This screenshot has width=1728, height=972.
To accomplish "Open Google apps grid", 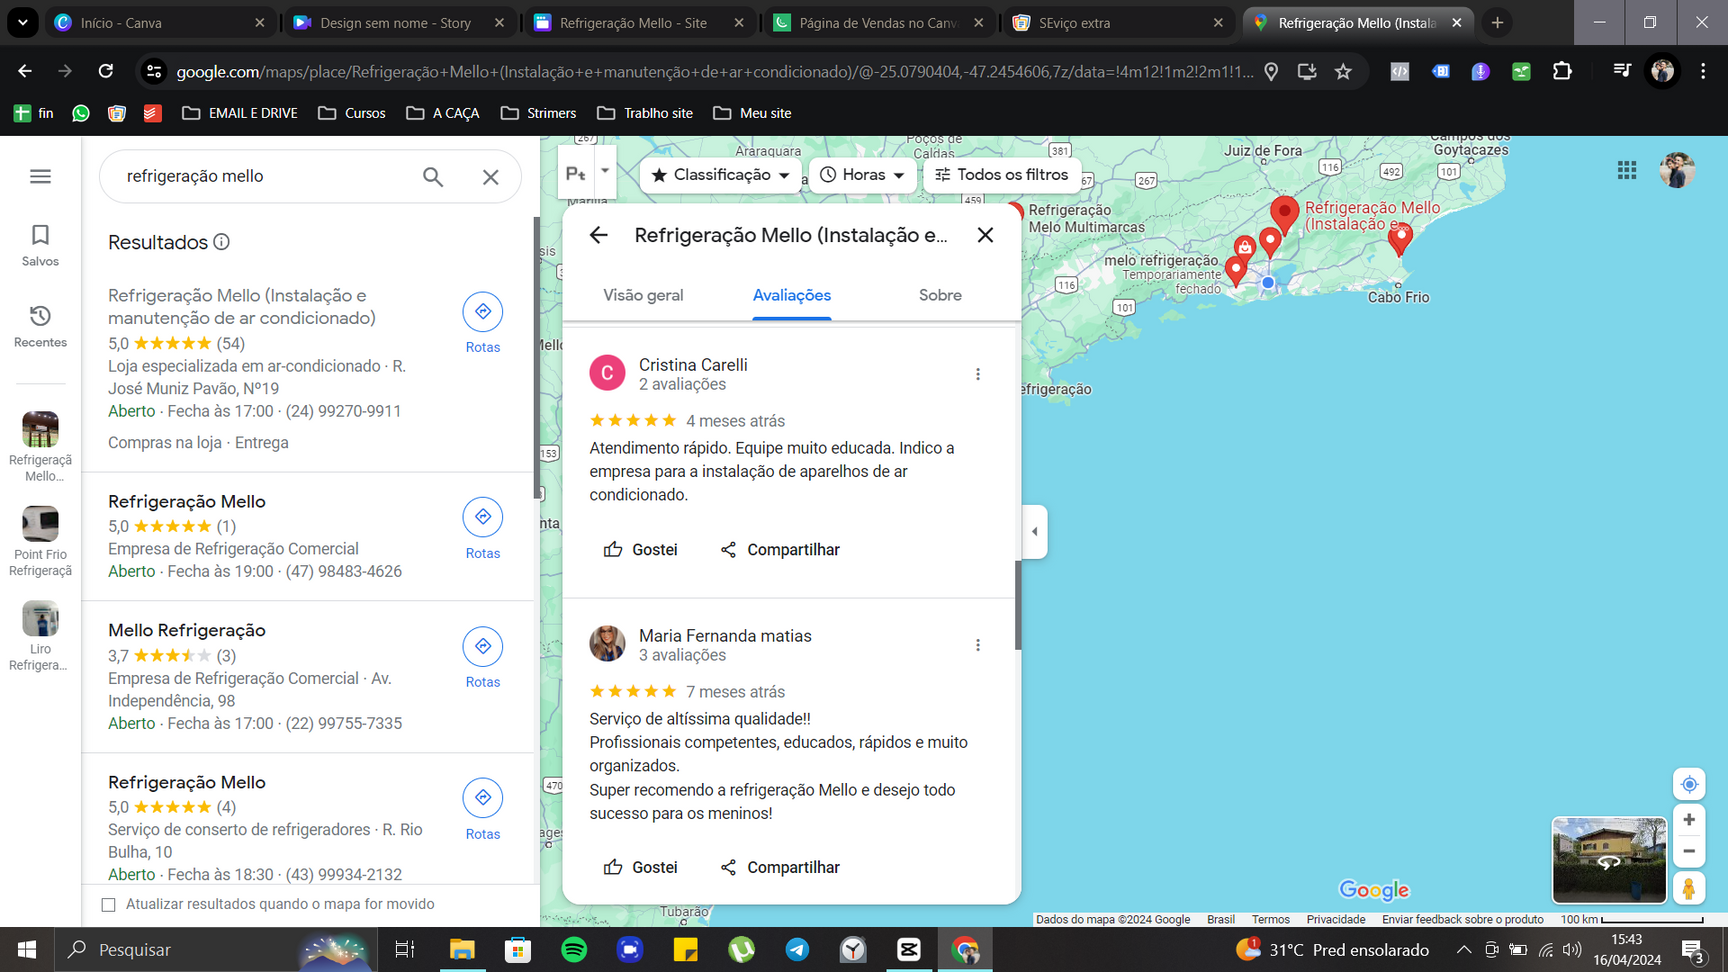I will pos(1627,171).
